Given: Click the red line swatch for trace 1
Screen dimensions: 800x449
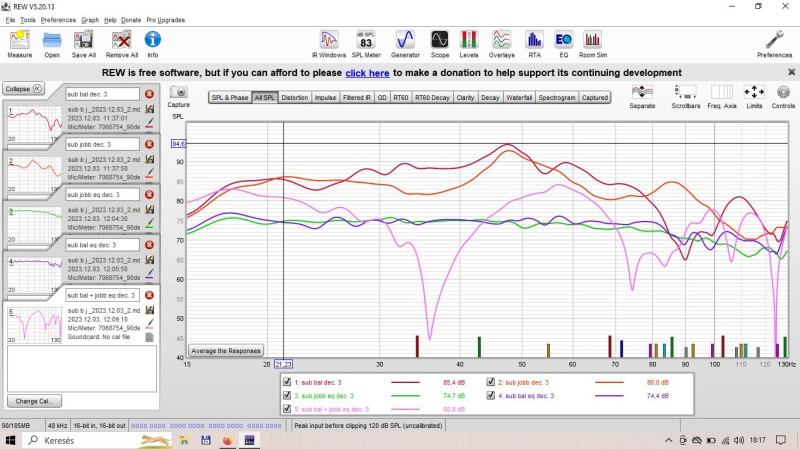Looking at the screenshot, I should (x=406, y=382).
